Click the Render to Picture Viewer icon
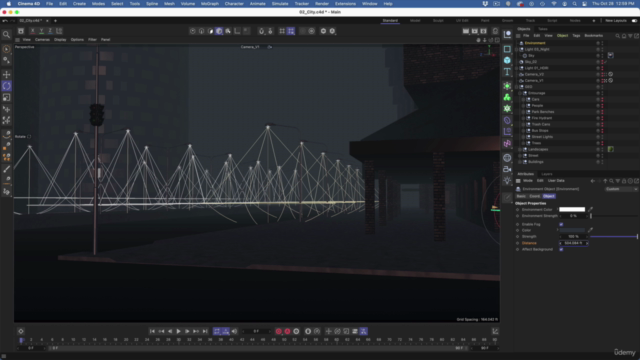The width and height of the screenshot is (640, 360). click(475, 31)
